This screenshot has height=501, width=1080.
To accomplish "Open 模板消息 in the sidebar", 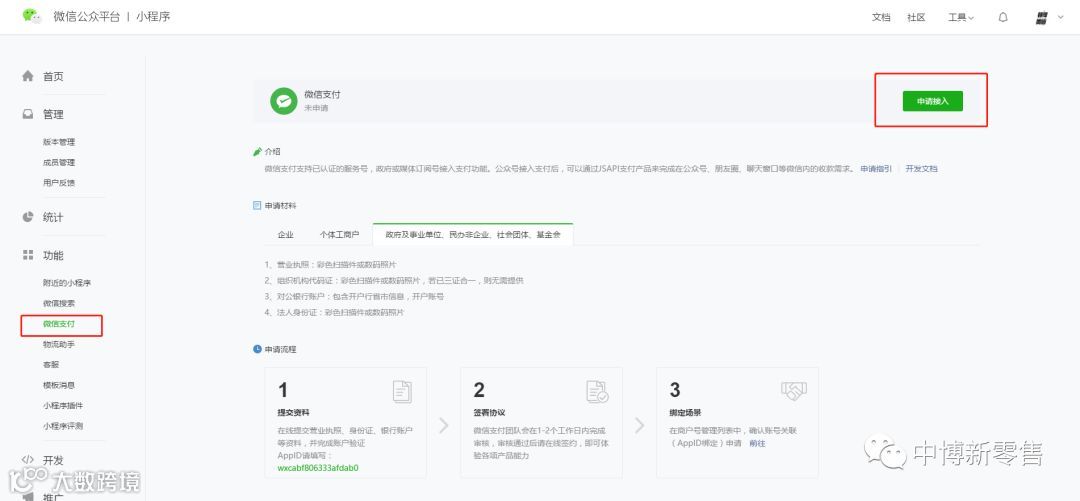I will point(59,385).
